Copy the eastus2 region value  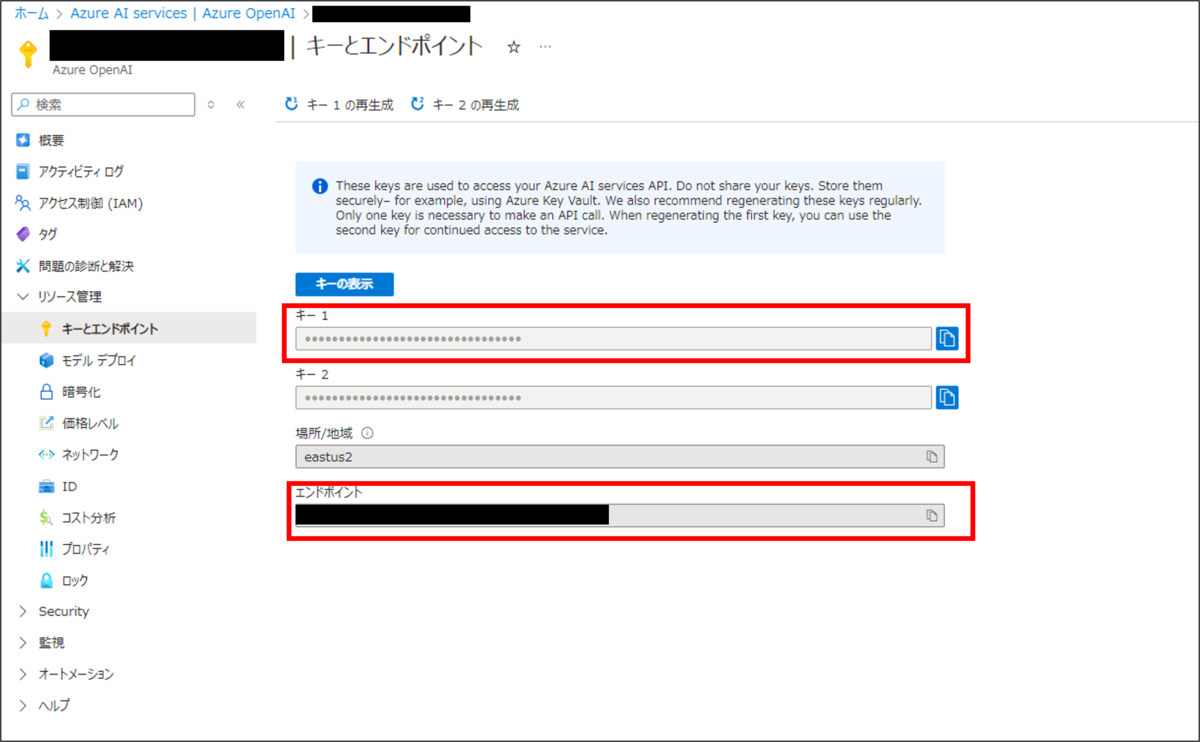coord(932,456)
